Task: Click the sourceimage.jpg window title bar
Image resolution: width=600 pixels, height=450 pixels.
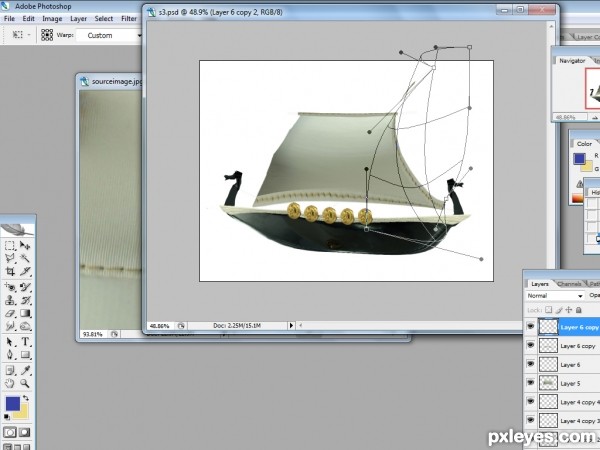Action: click(x=111, y=82)
